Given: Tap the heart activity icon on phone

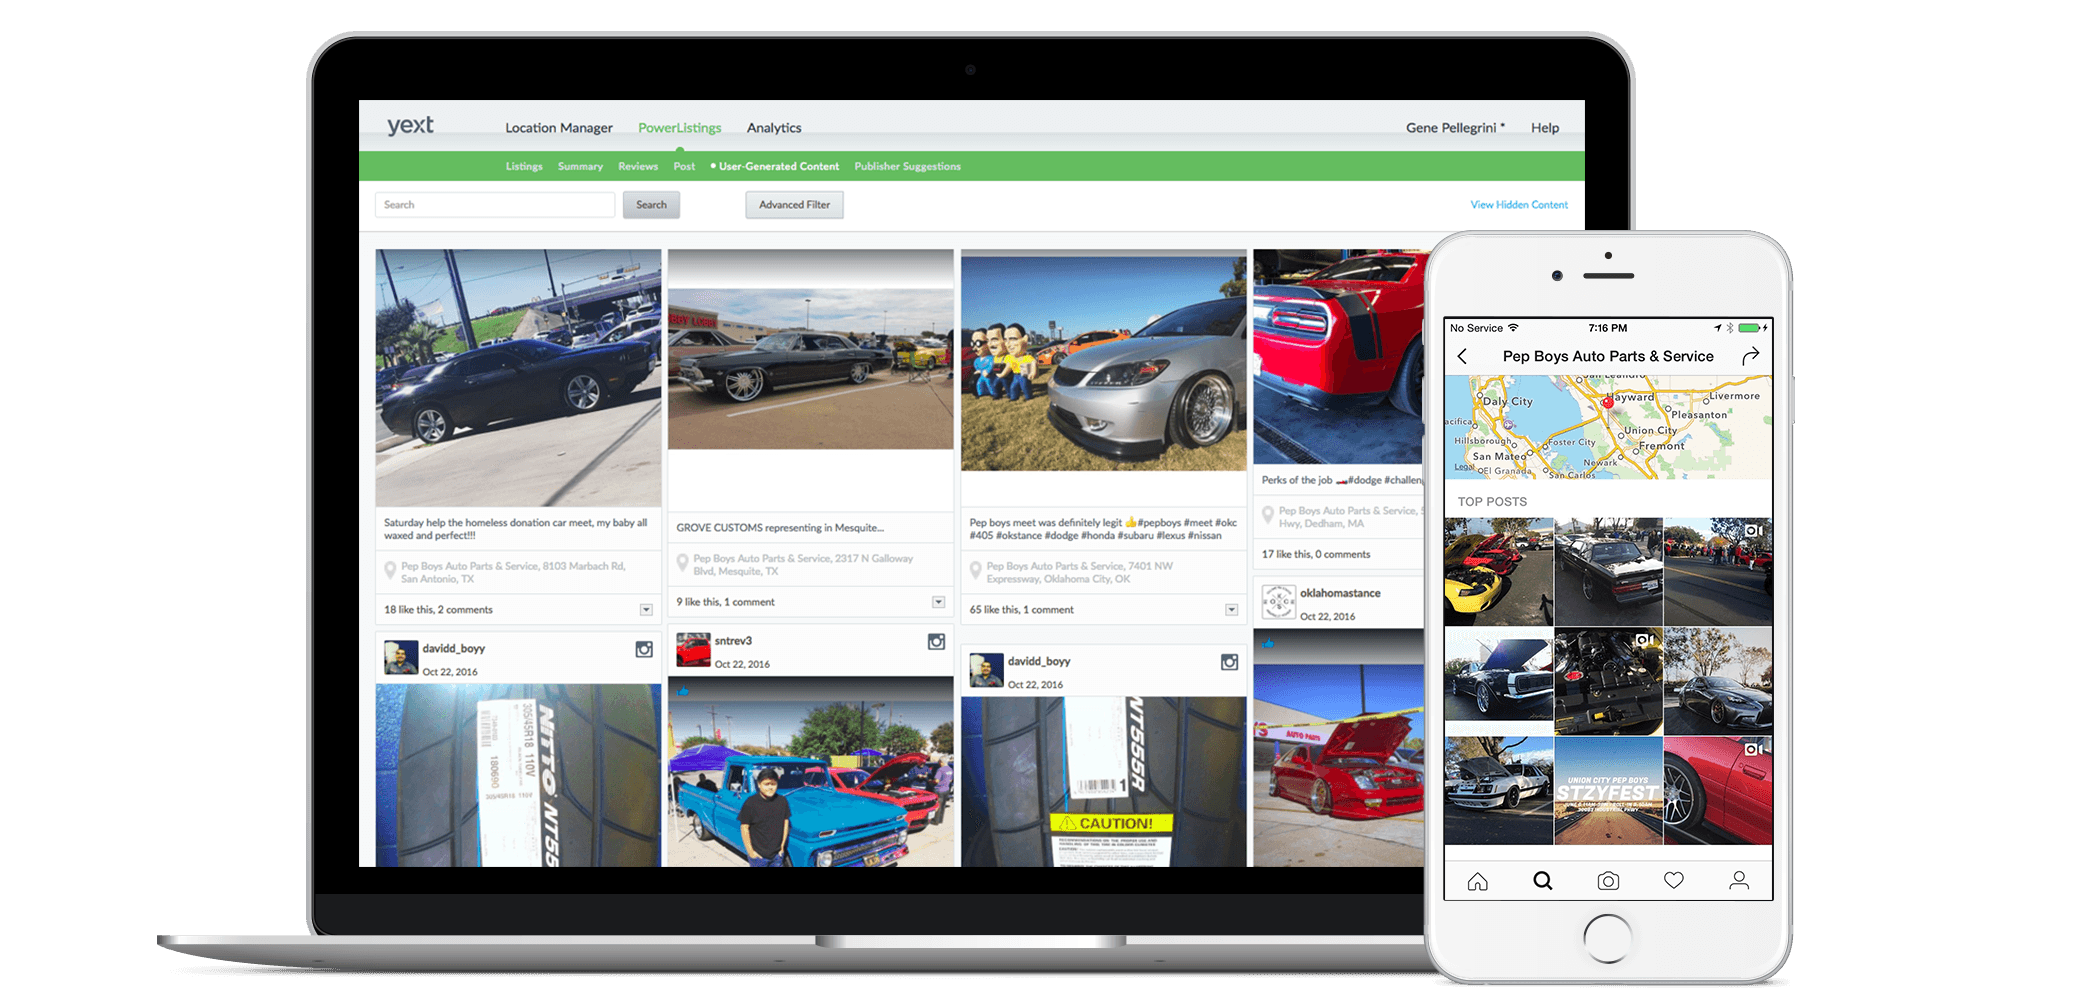Looking at the screenshot, I should (x=1674, y=880).
